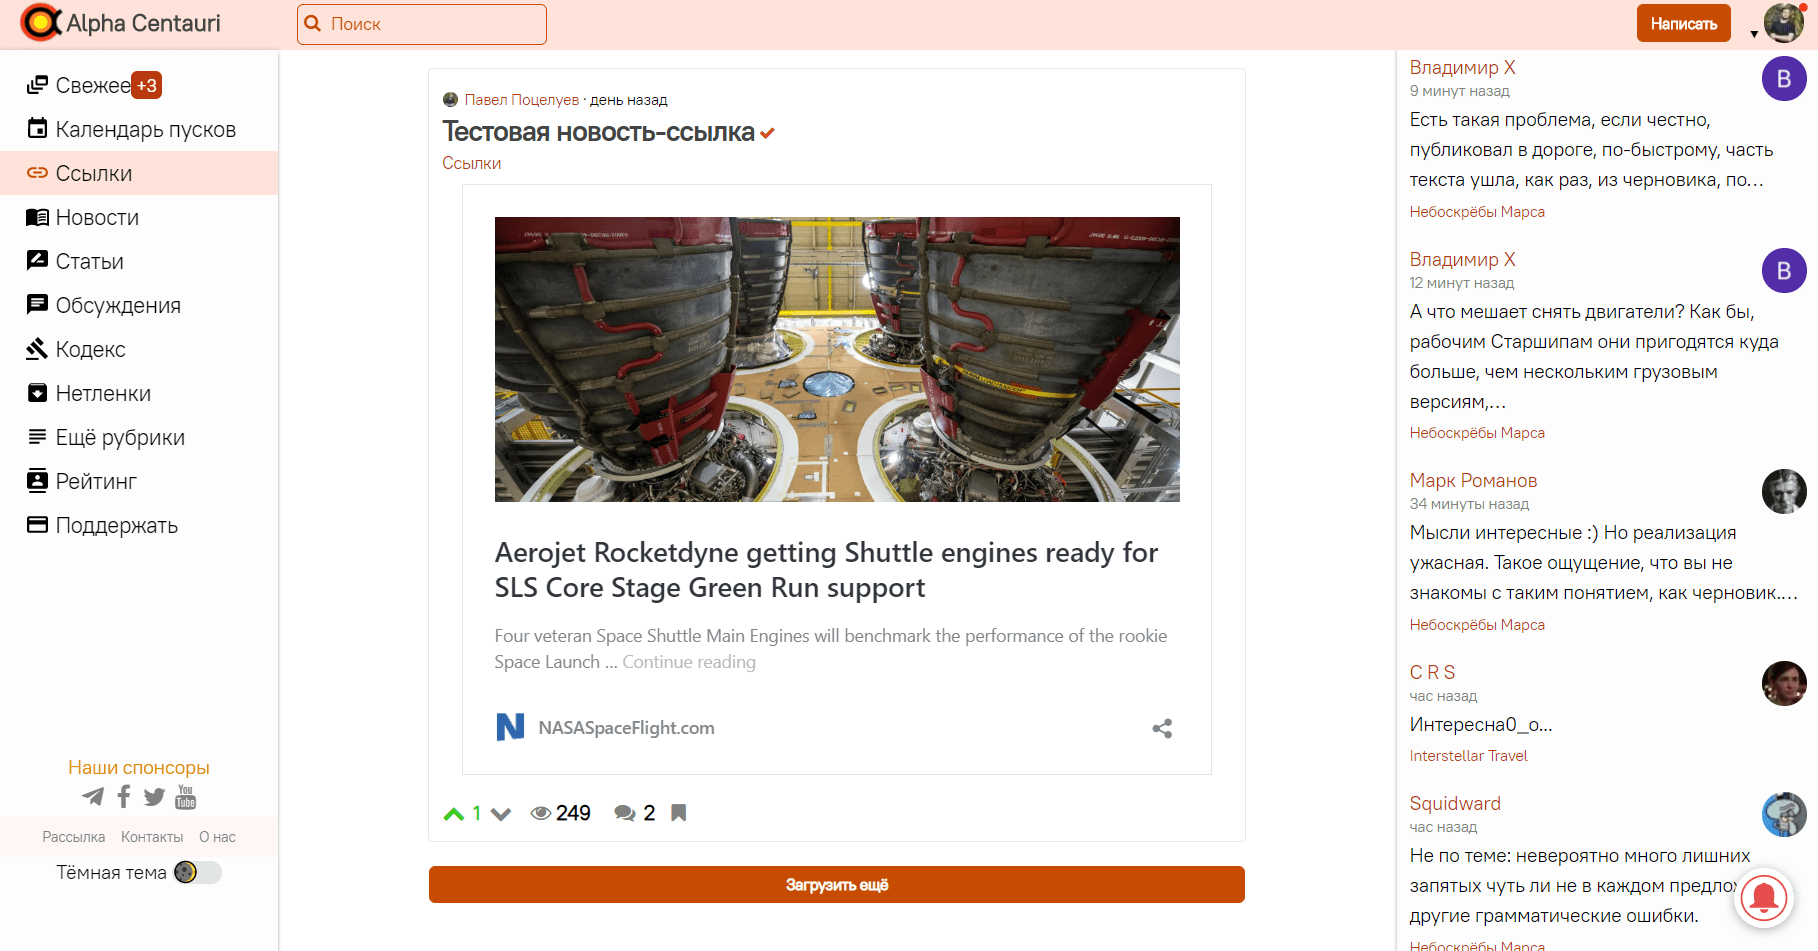
Task: Go to the Рейтинг section
Action: coord(96,481)
